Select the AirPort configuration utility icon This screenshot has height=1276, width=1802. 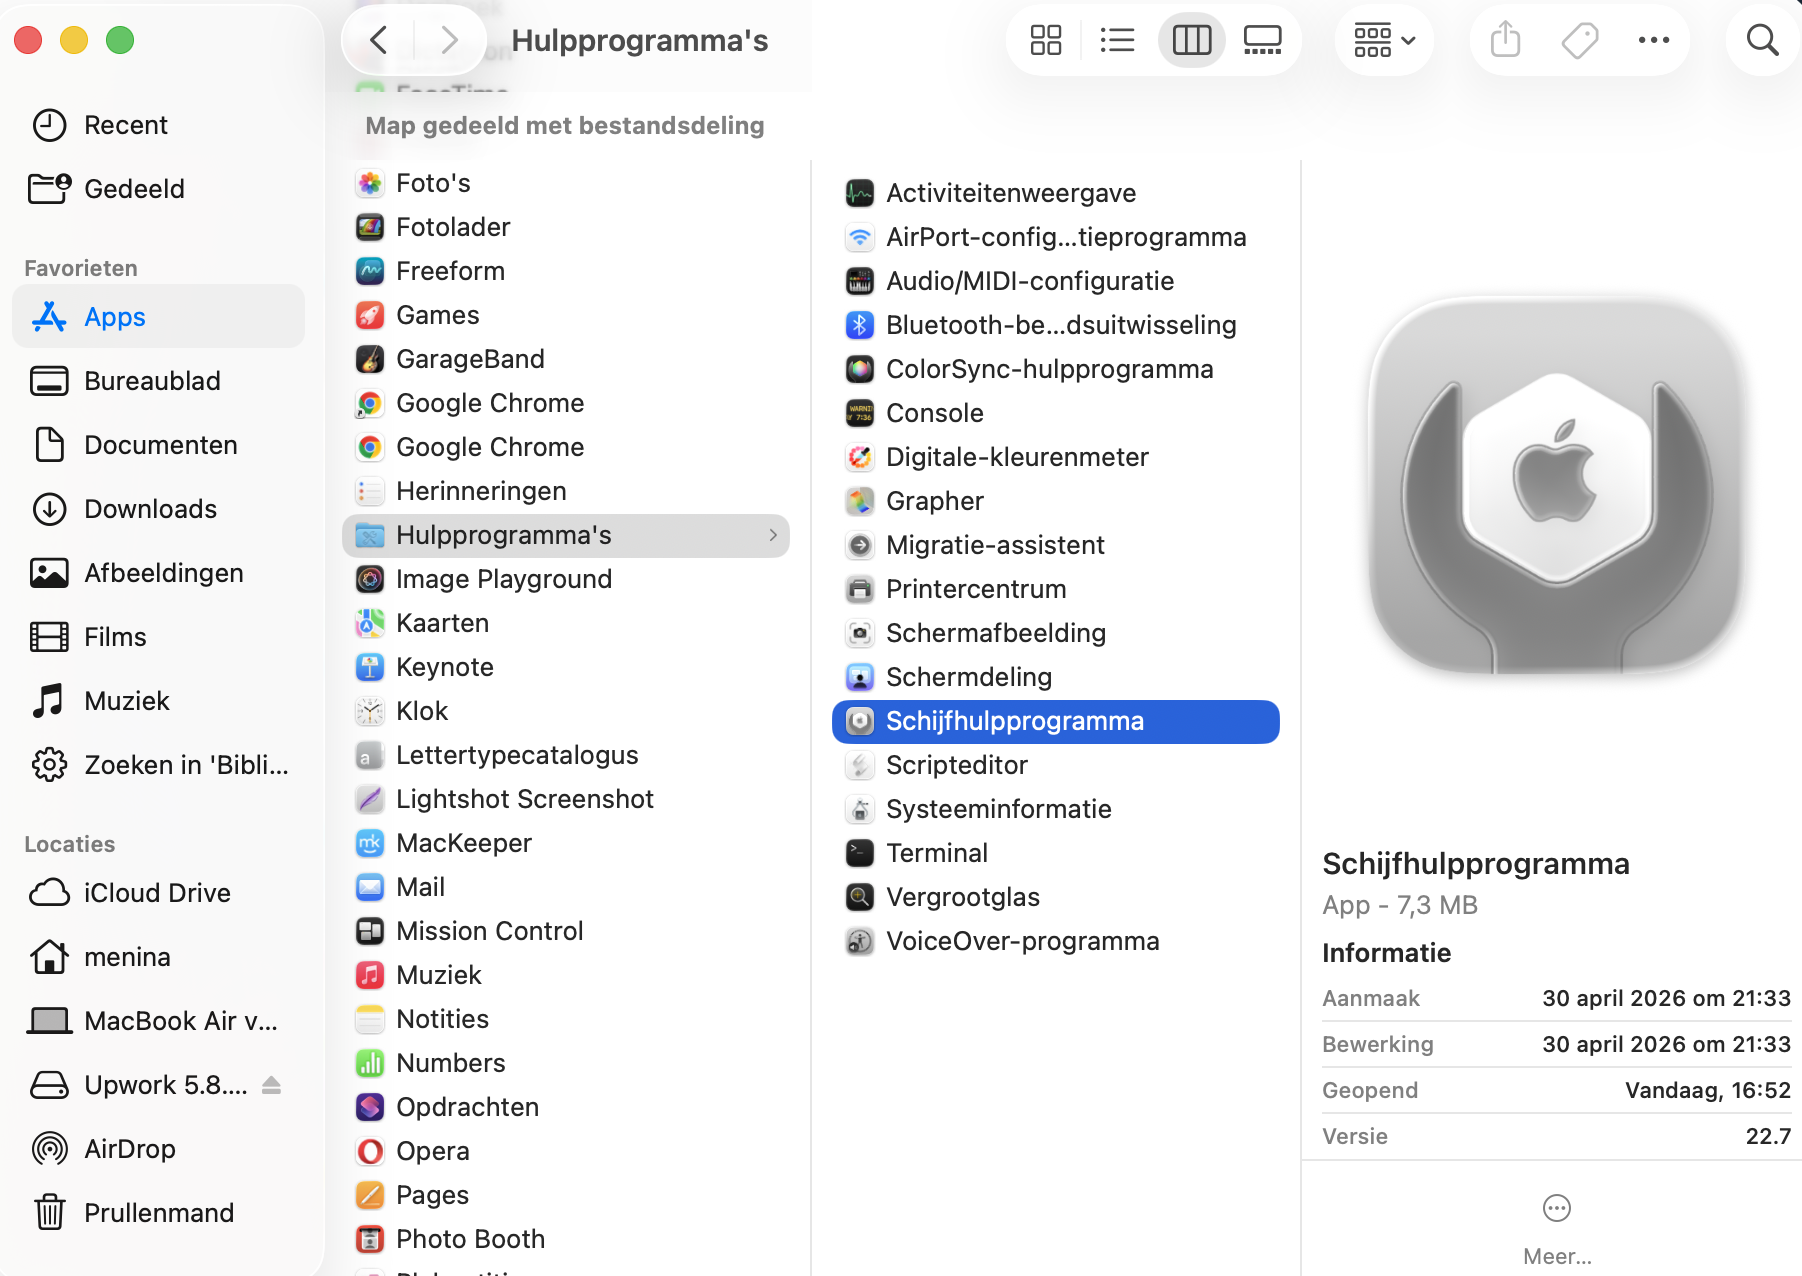pyautogui.click(x=860, y=237)
